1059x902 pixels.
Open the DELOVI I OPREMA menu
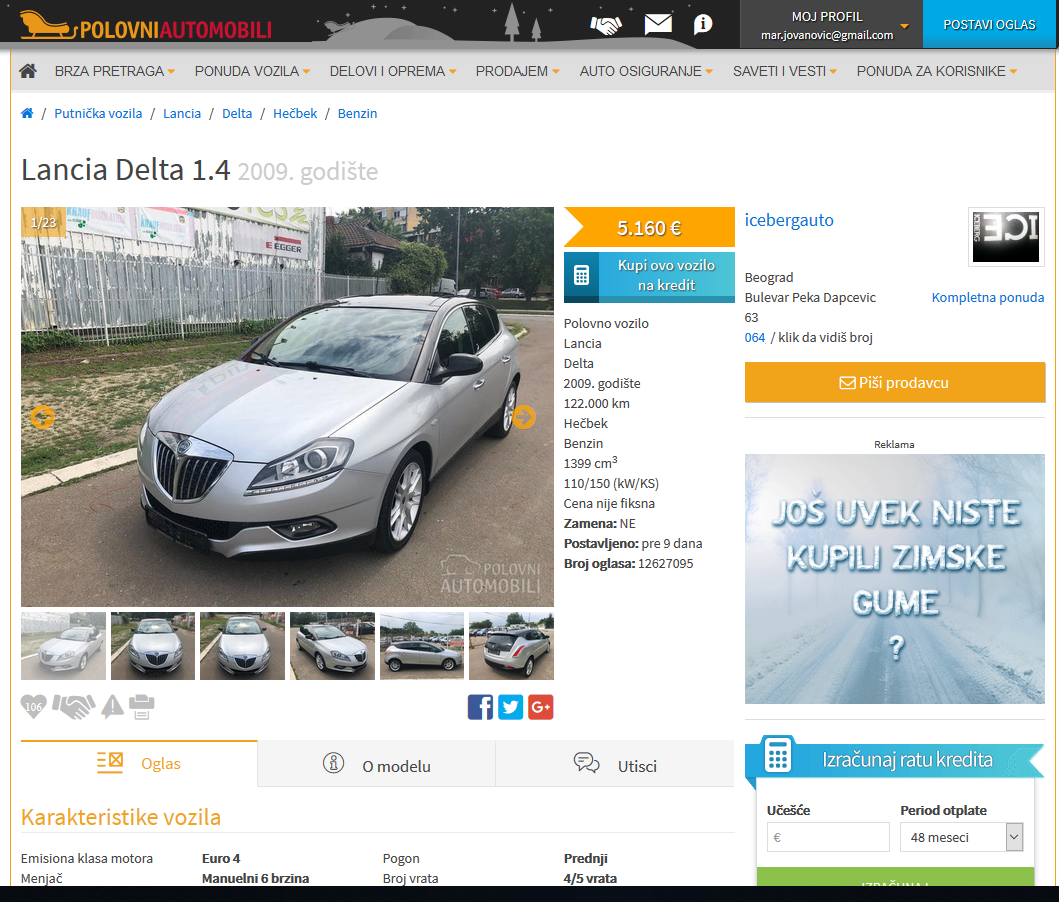click(393, 71)
